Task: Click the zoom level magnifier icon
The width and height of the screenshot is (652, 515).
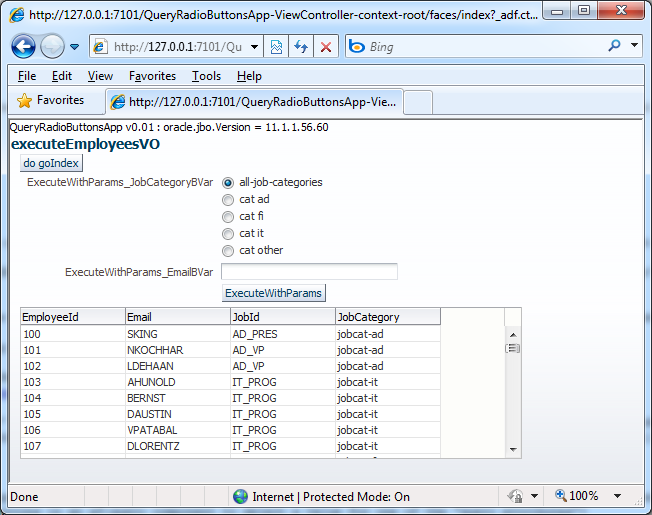Action: pos(561,495)
